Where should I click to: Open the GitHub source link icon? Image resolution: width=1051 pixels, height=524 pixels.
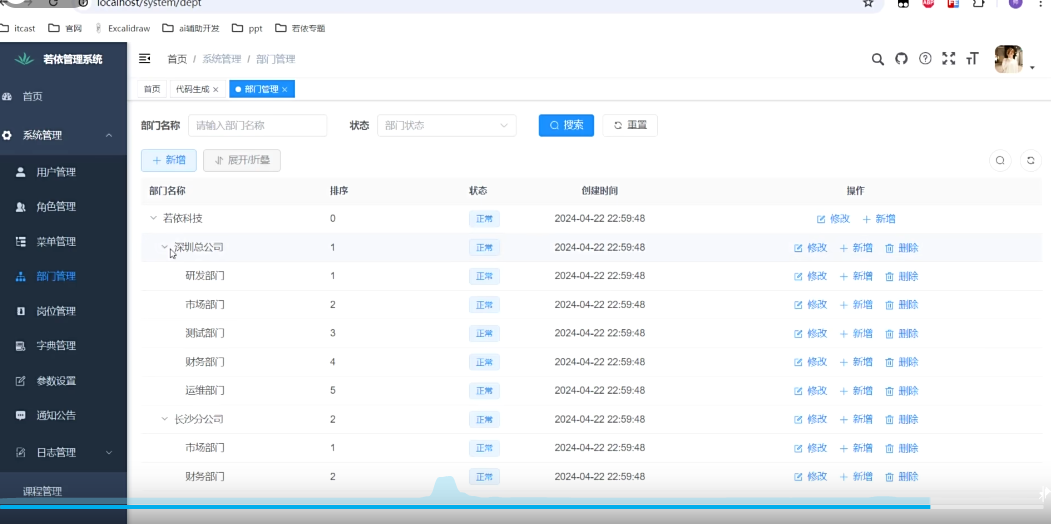coord(902,59)
